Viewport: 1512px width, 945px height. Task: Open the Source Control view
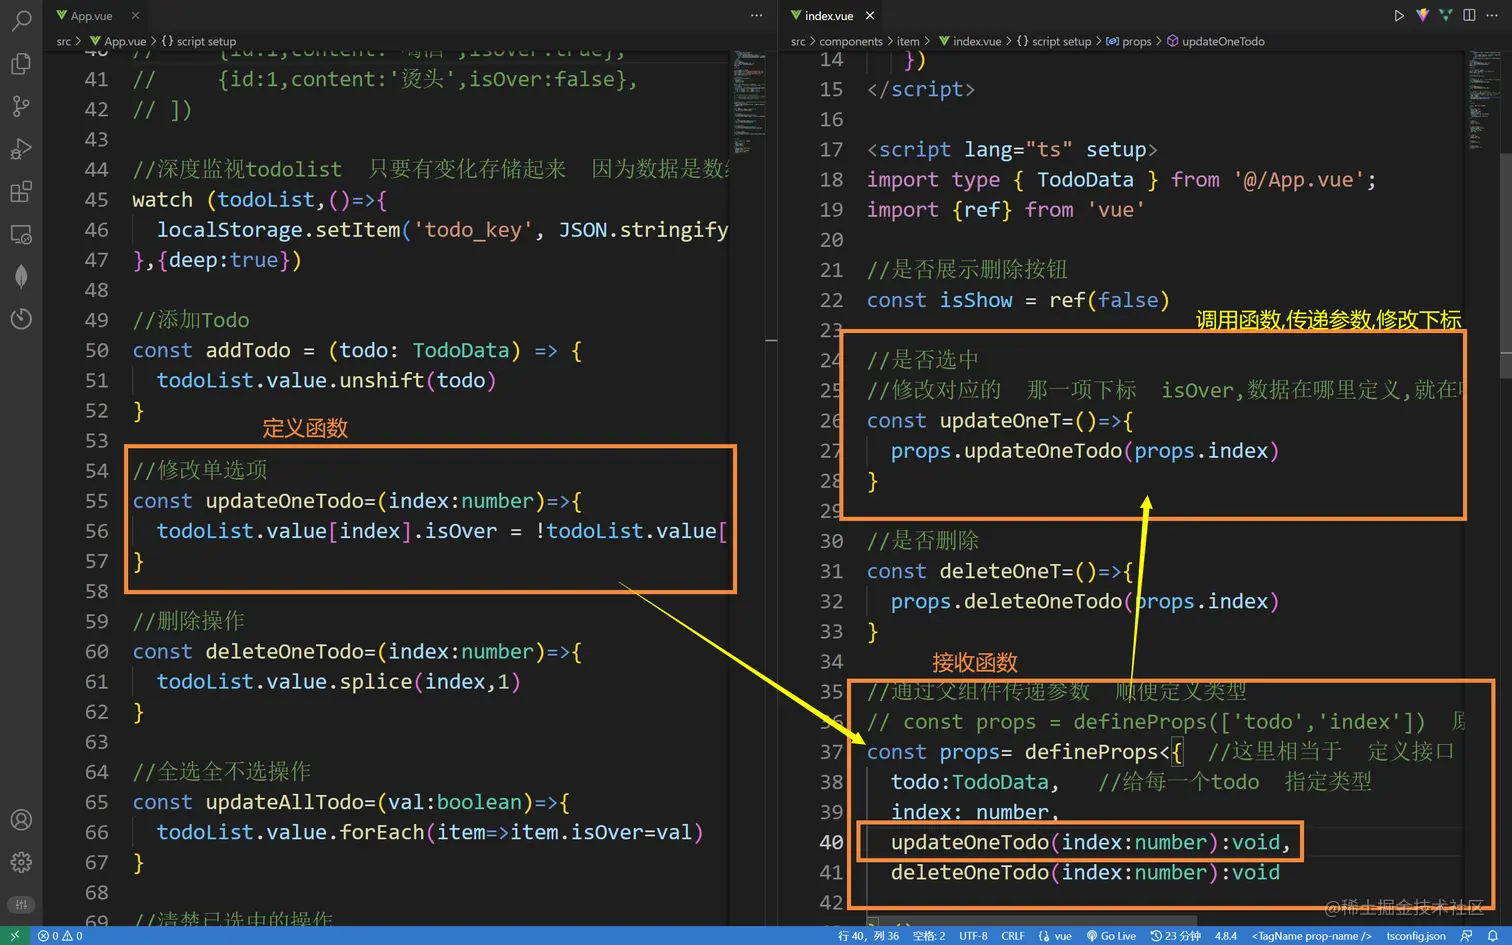pos(21,106)
